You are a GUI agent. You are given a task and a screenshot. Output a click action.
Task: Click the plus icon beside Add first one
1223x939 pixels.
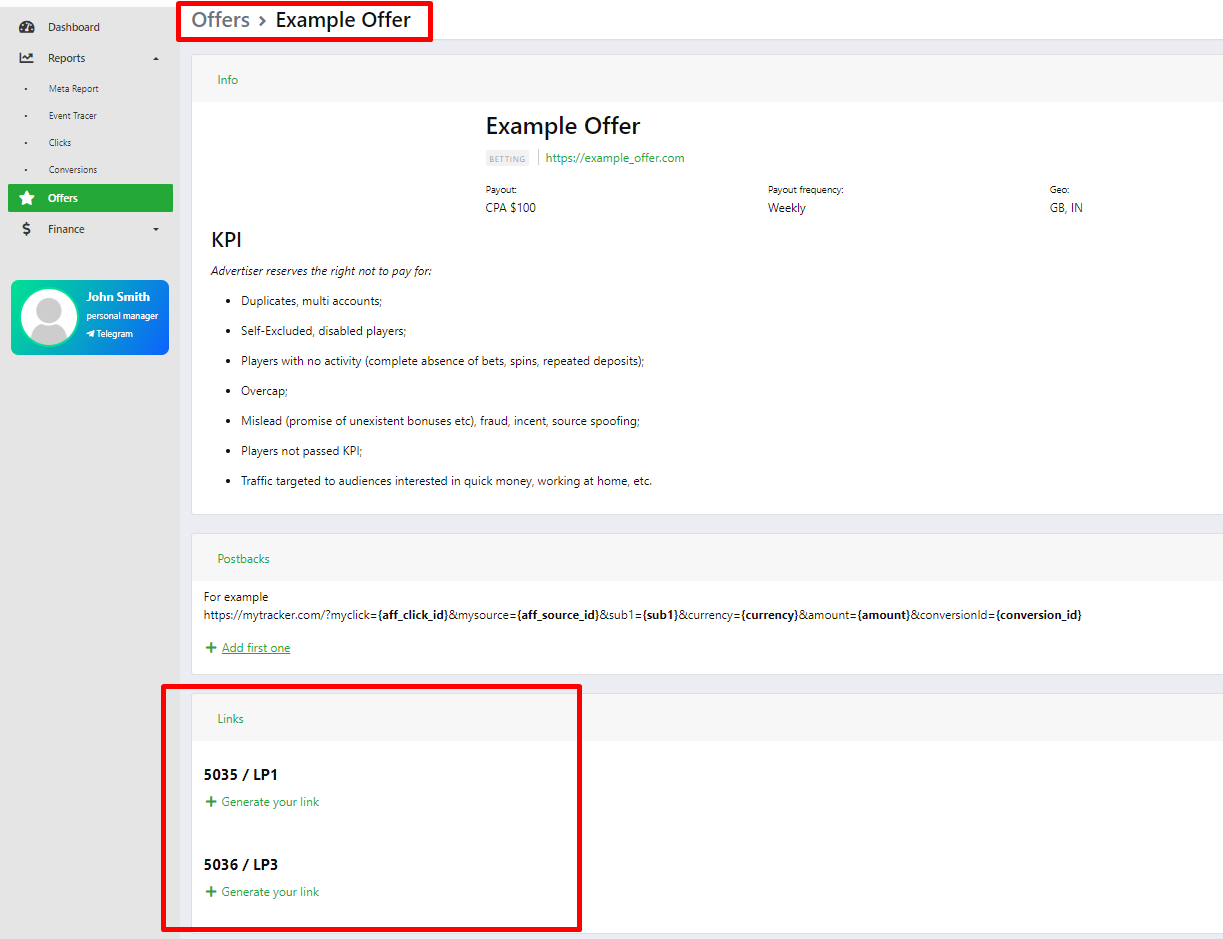coord(210,648)
